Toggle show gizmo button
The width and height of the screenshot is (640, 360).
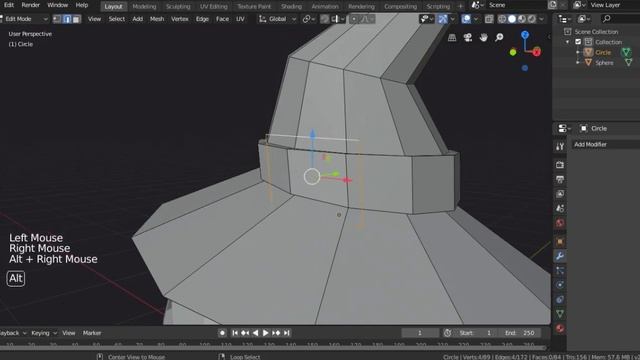(x=443, y=19)
